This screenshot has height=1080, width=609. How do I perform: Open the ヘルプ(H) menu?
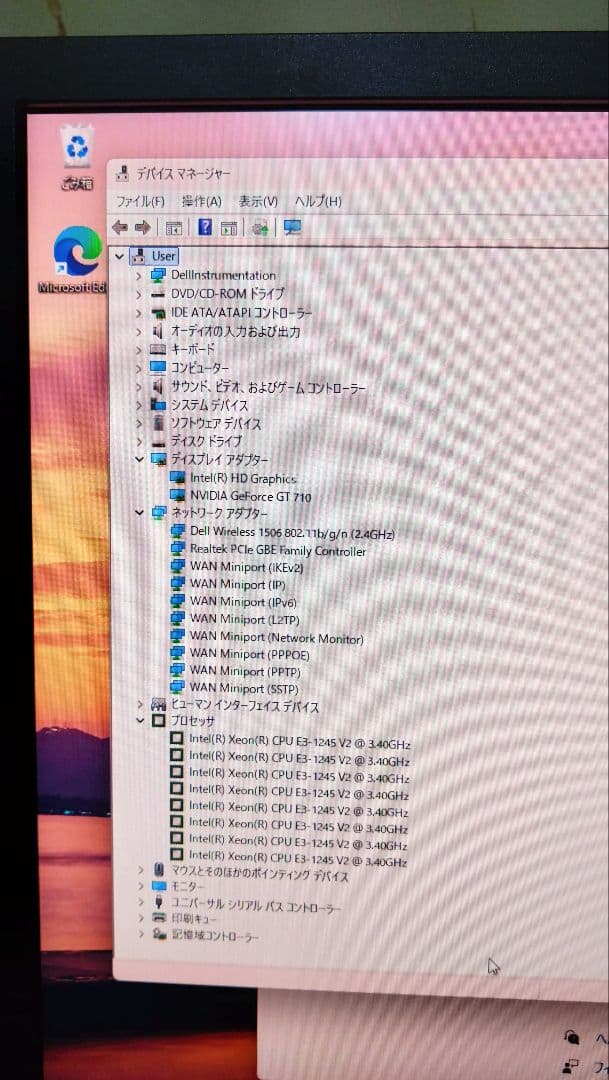coord(318,202)
